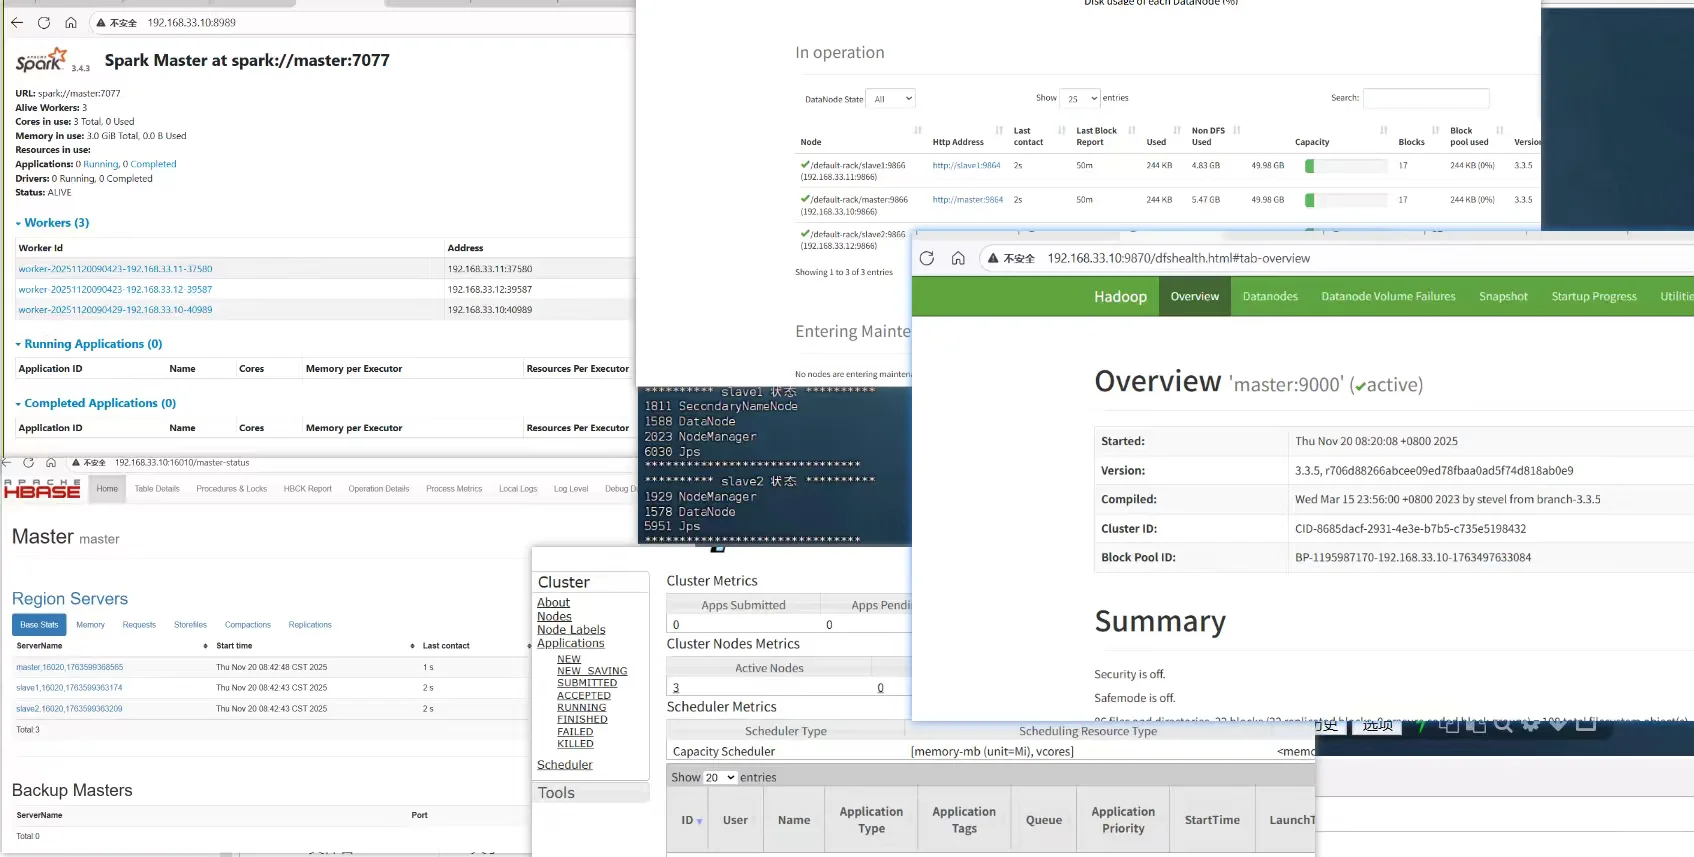This screenshot has height=857, width=1694.
Task: Open the http://slave1:9864 datanode link
Action: pos(966,166)
